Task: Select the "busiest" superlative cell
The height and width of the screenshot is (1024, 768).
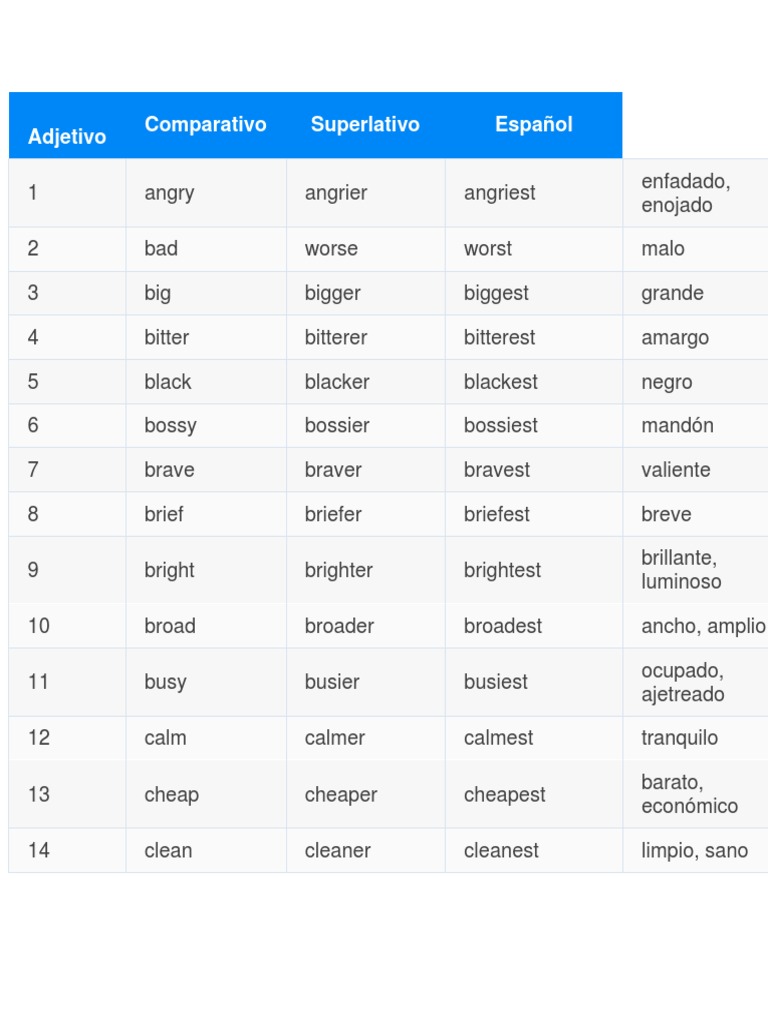Action: pos(495,682)
